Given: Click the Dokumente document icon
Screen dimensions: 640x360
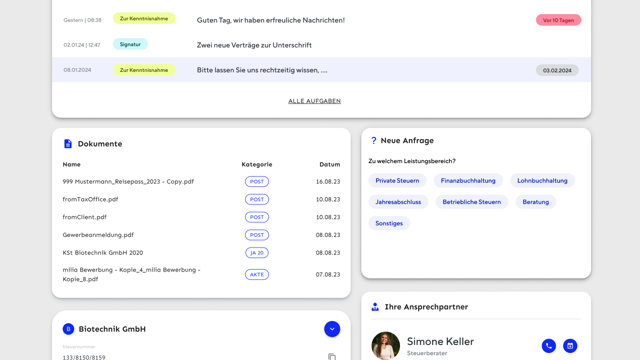Looking at the screenshot, I should [x=68, y=144].
